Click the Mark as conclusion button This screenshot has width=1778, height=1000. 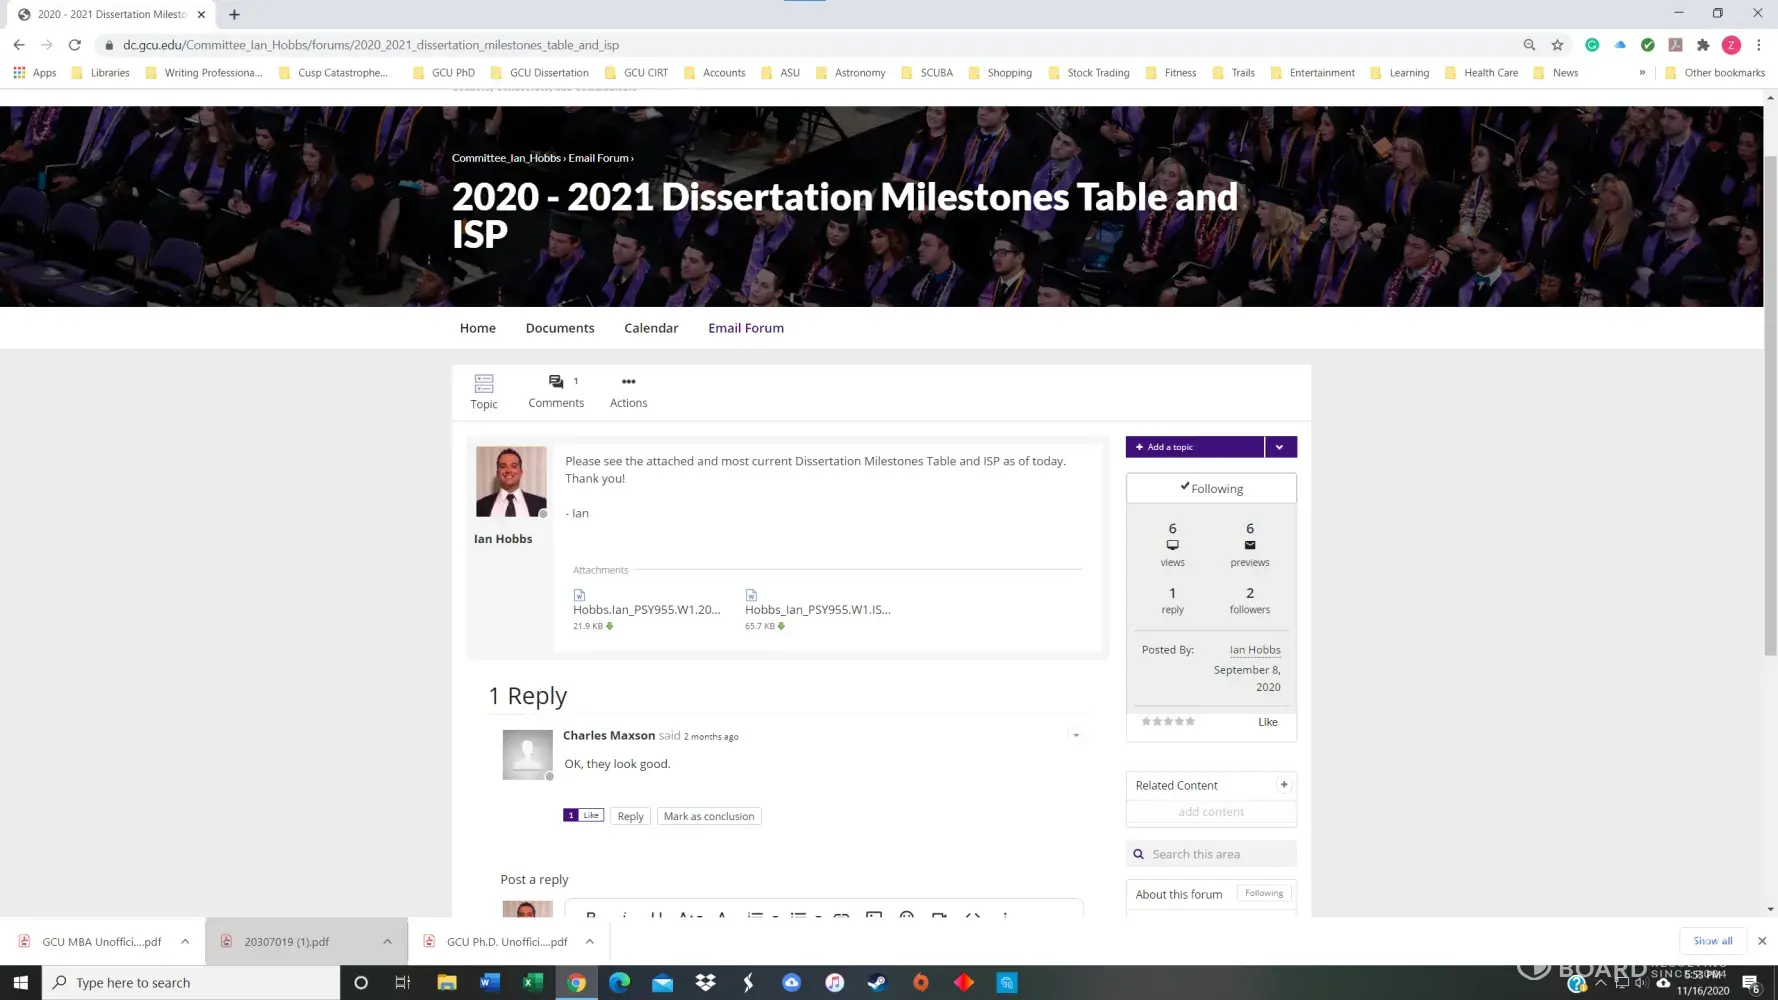coord(708,817)
